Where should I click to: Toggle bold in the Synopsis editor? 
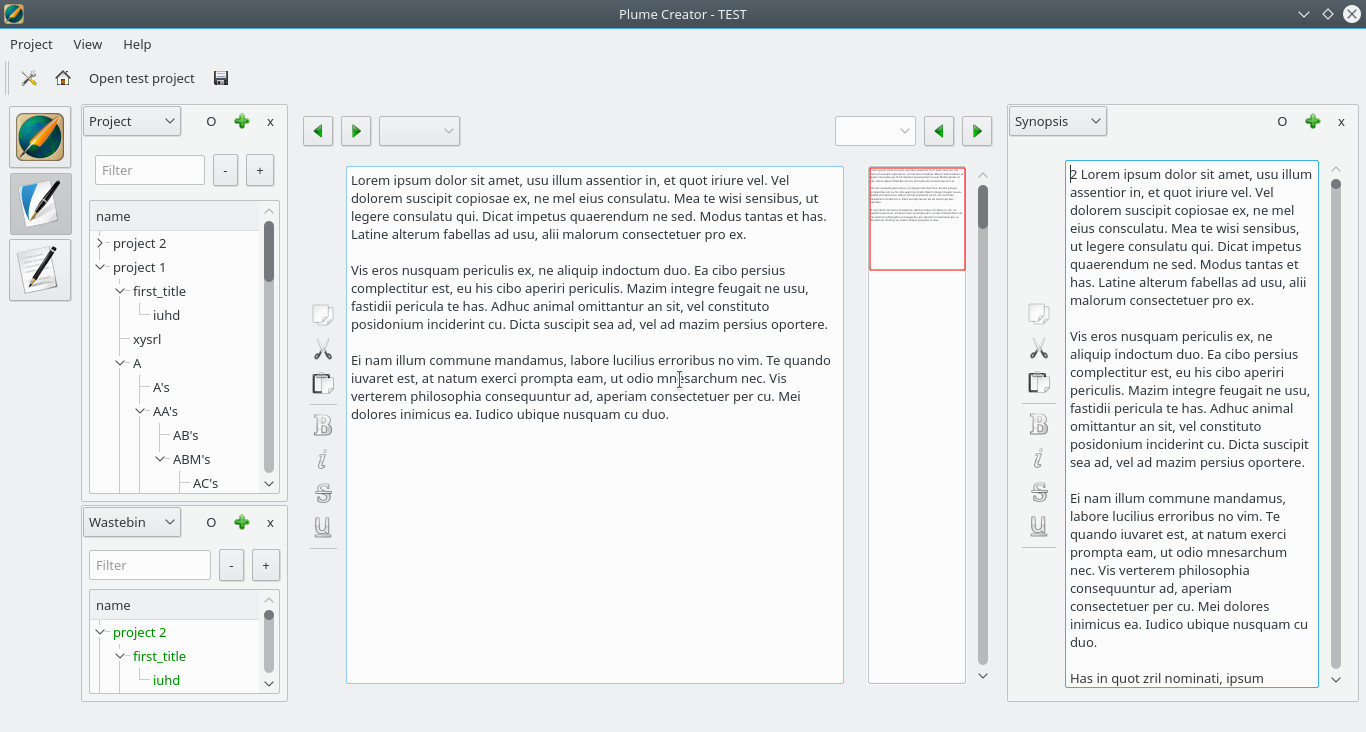coord(1039,424)
